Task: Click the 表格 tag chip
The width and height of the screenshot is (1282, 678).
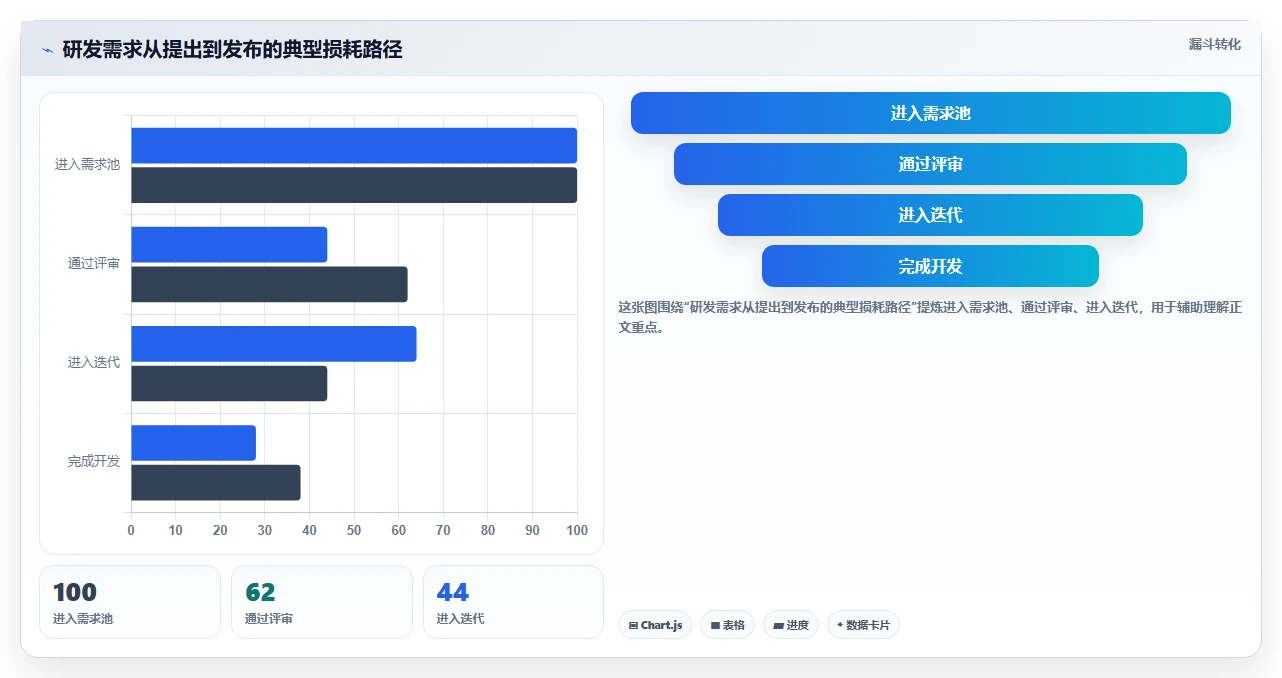Action: tap(727, 625)
